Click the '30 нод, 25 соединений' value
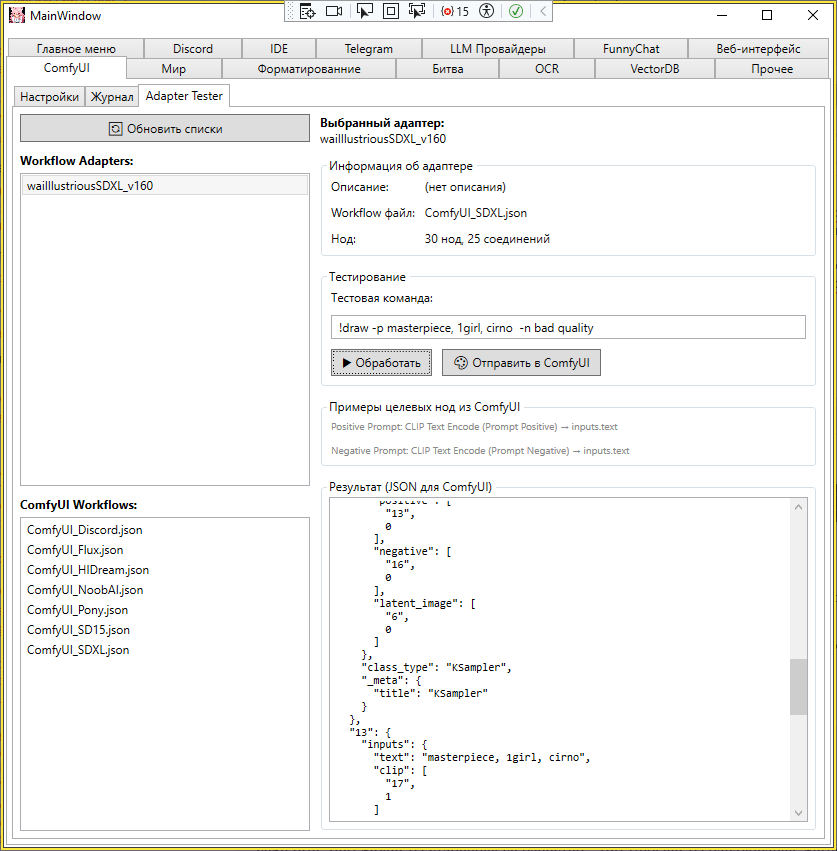 [x=487, y=239]
